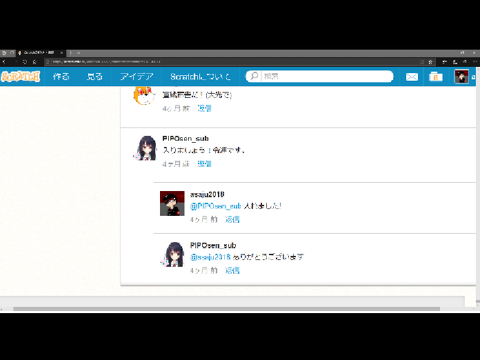Reload page with refresh icon
Image resolution: width=480 pixels, height=360 pixels.
tap(25, 62)
